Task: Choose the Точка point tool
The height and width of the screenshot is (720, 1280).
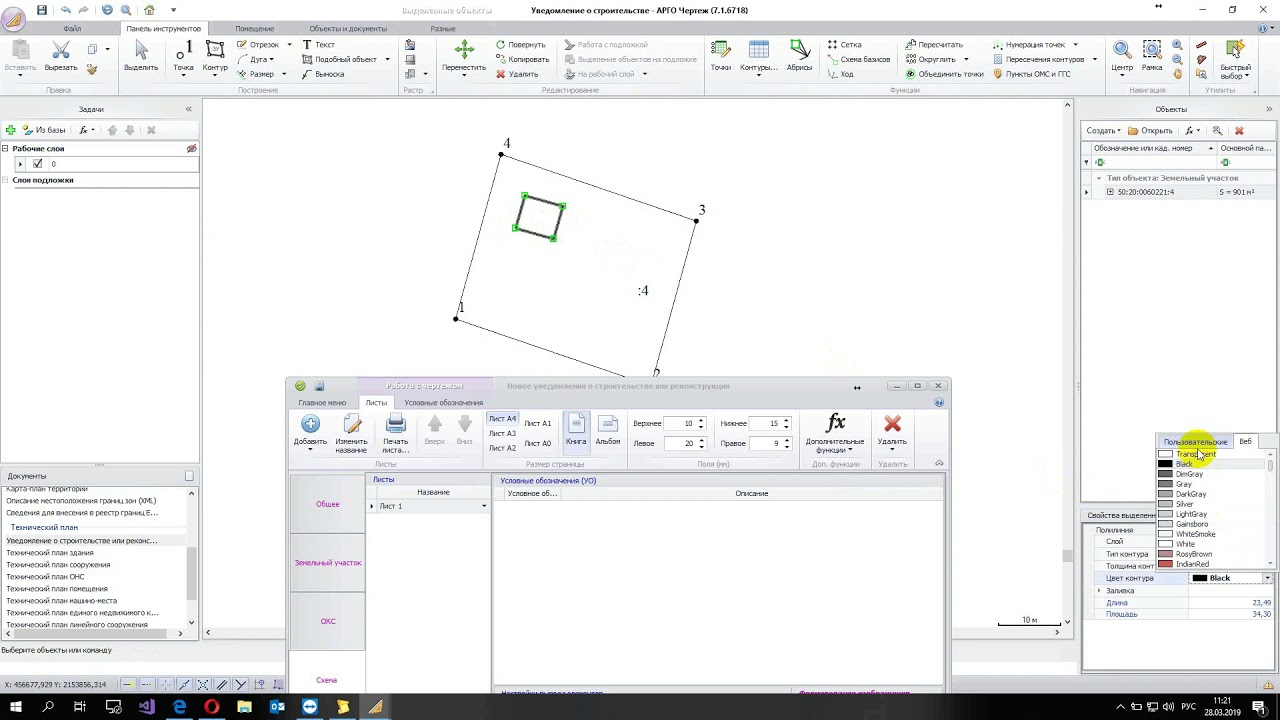Action: (x=183, y=56)
